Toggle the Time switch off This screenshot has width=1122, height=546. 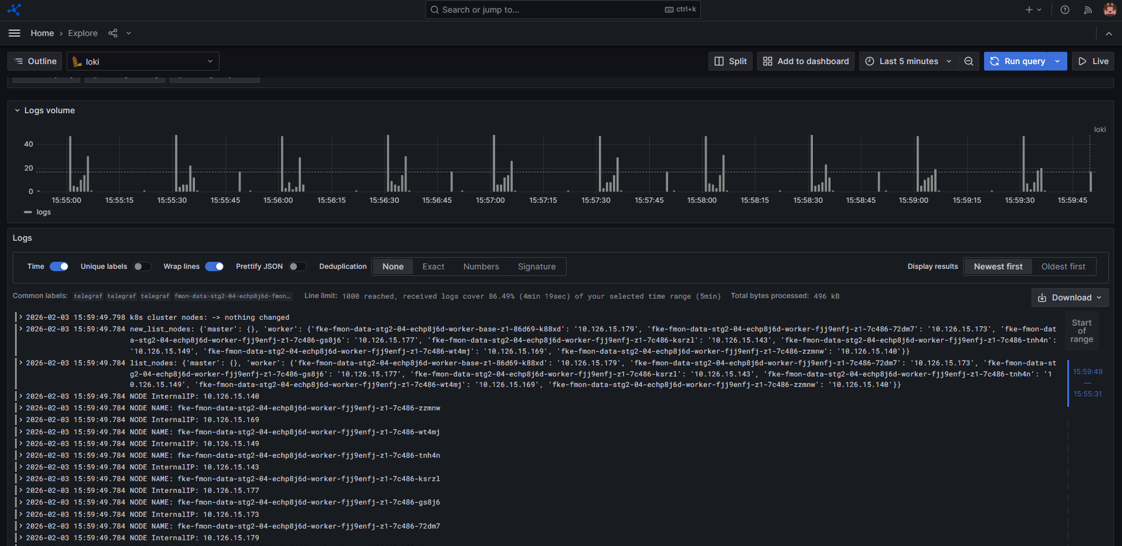pyautogui.click(x=59, y=267)
